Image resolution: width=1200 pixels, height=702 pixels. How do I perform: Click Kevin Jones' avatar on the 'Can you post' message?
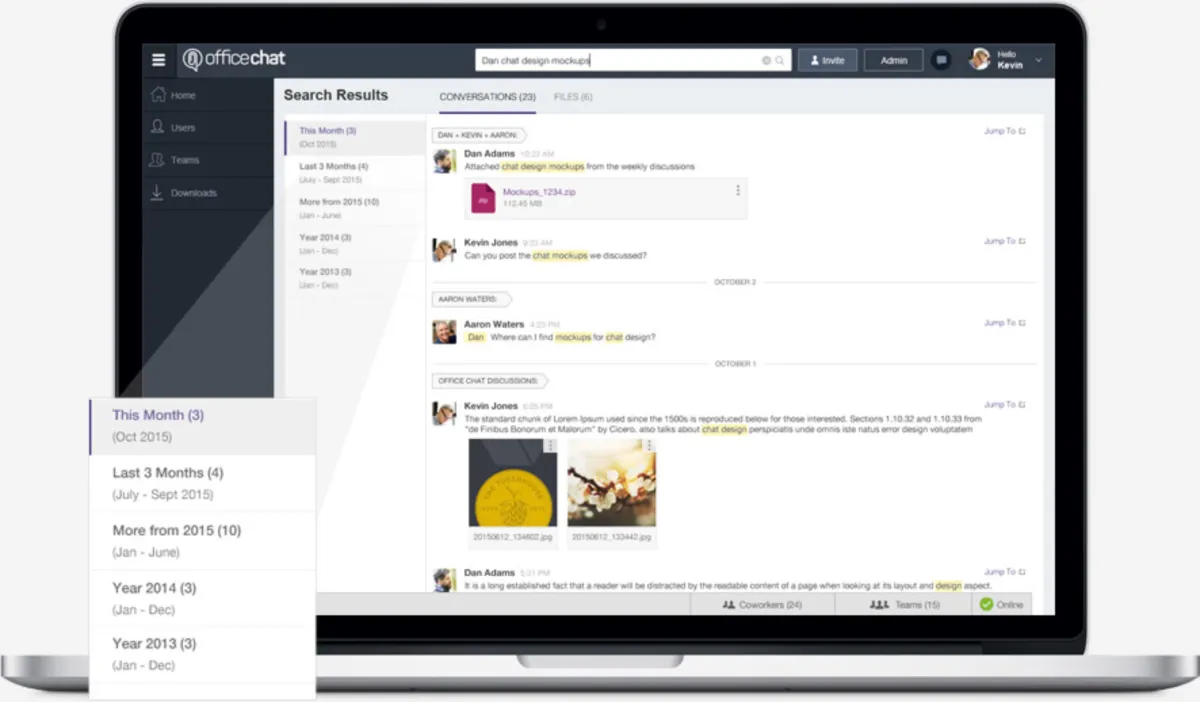tap(444, 249)
